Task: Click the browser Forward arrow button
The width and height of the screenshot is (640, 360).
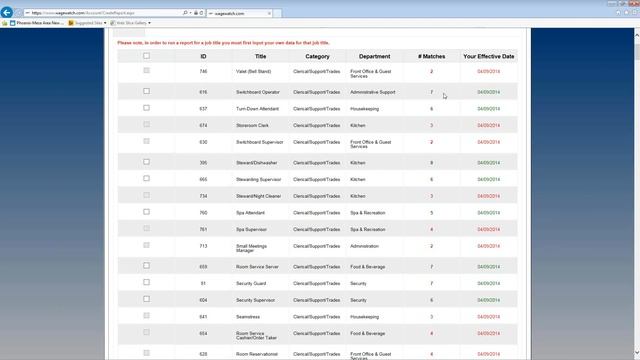Action: (18, 13)
